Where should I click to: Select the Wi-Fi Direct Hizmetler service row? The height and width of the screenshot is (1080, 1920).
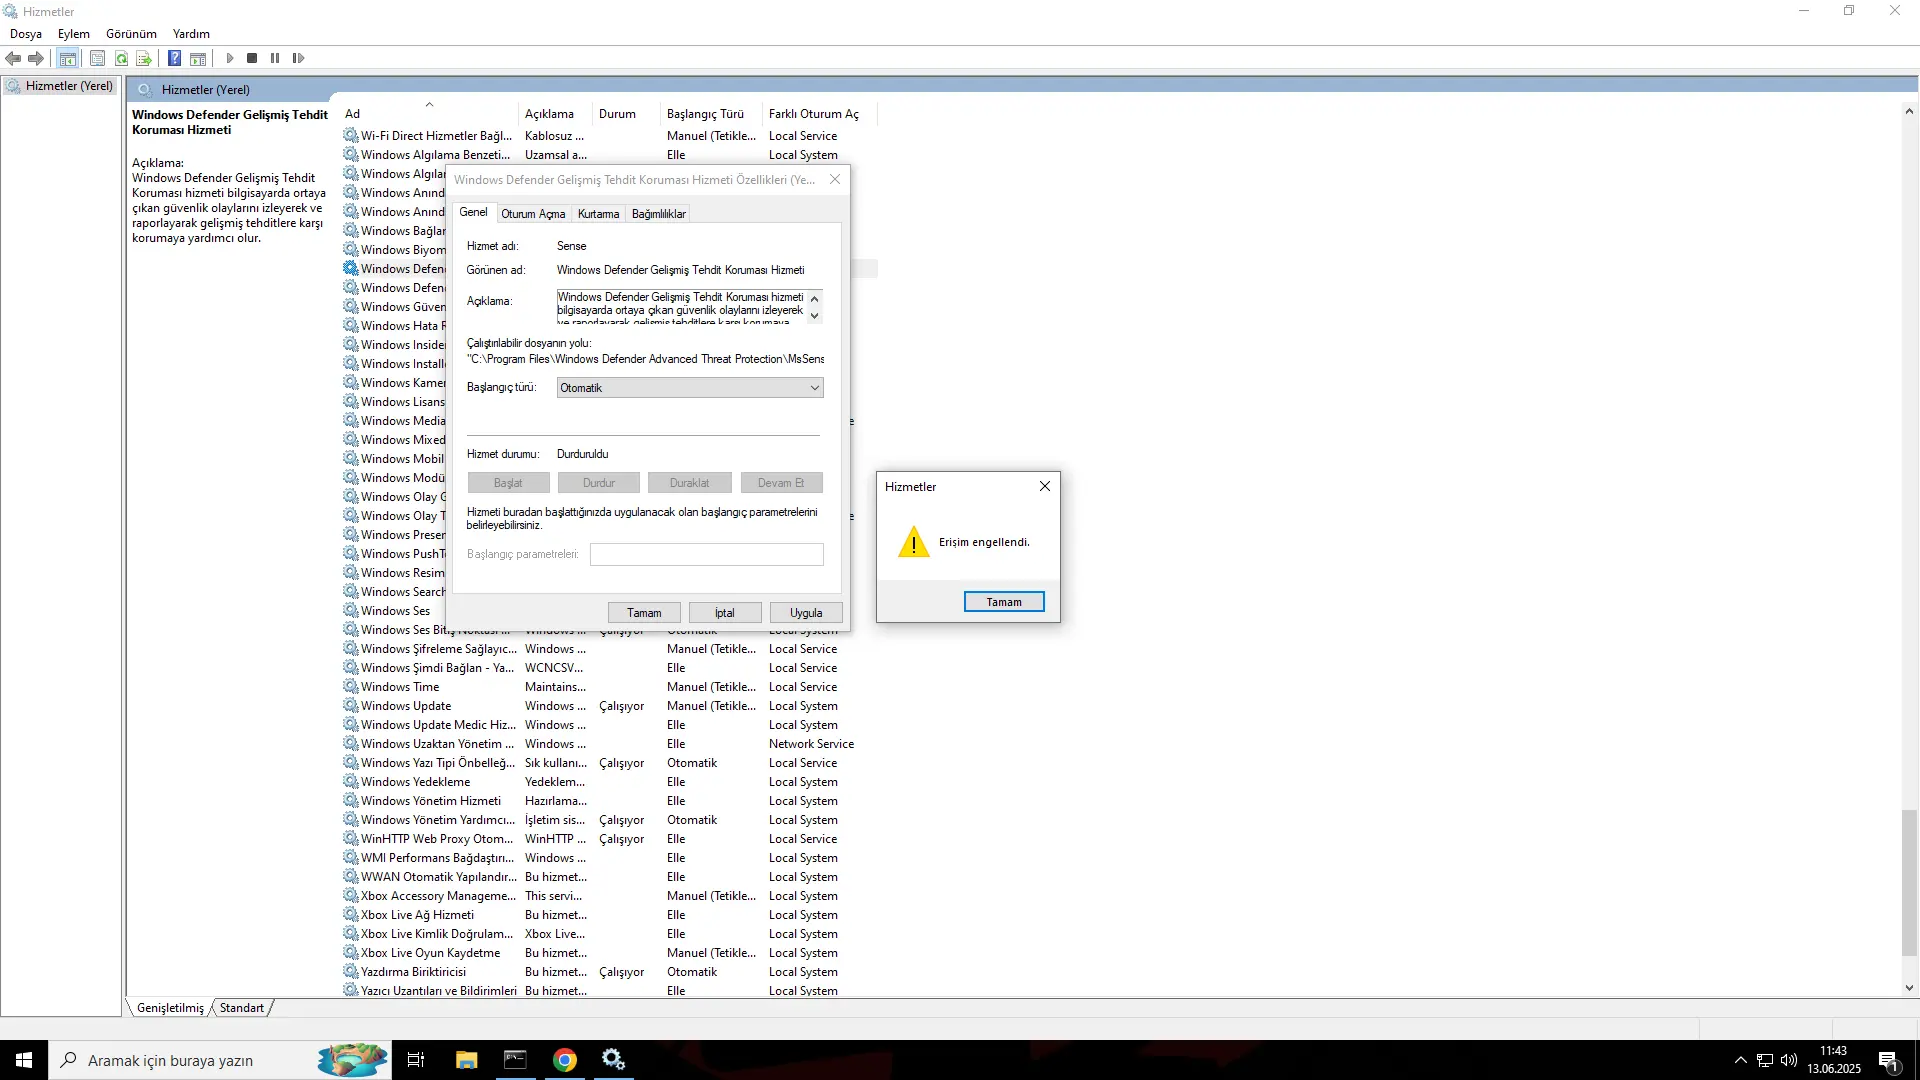(610, 136)
